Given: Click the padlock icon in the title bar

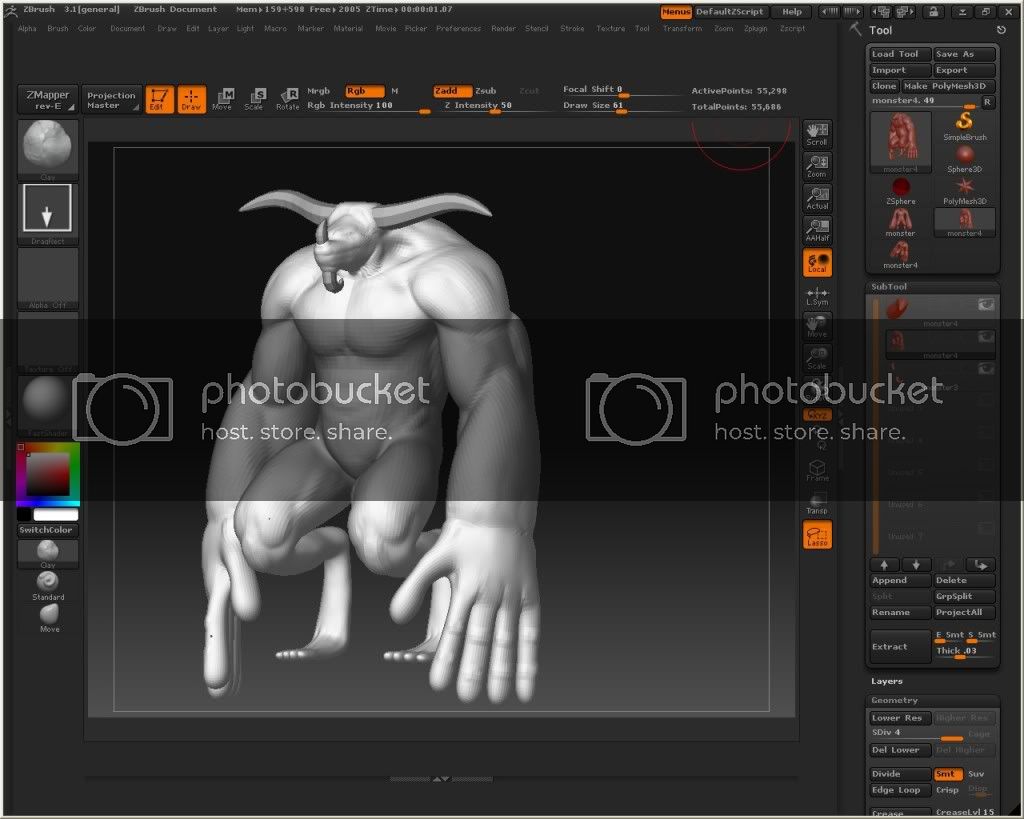Looking at the screenshot, I should pyautogui.click(x=934, y=12).
